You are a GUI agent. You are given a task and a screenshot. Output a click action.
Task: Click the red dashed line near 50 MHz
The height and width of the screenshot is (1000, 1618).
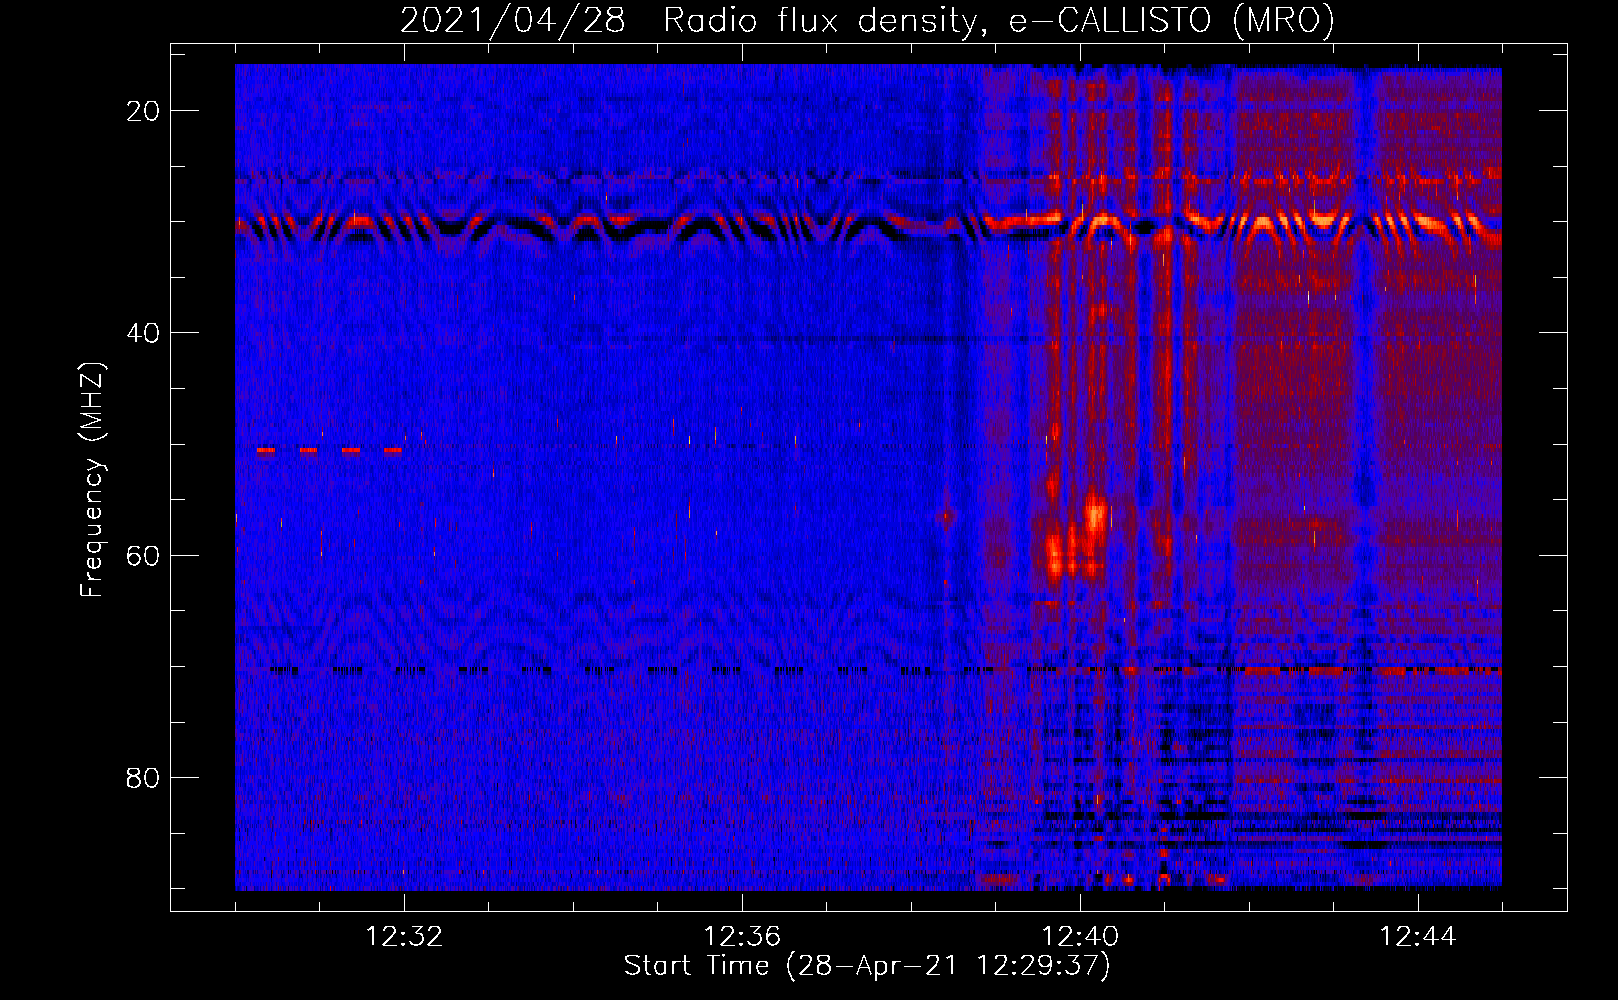point(329,451)
